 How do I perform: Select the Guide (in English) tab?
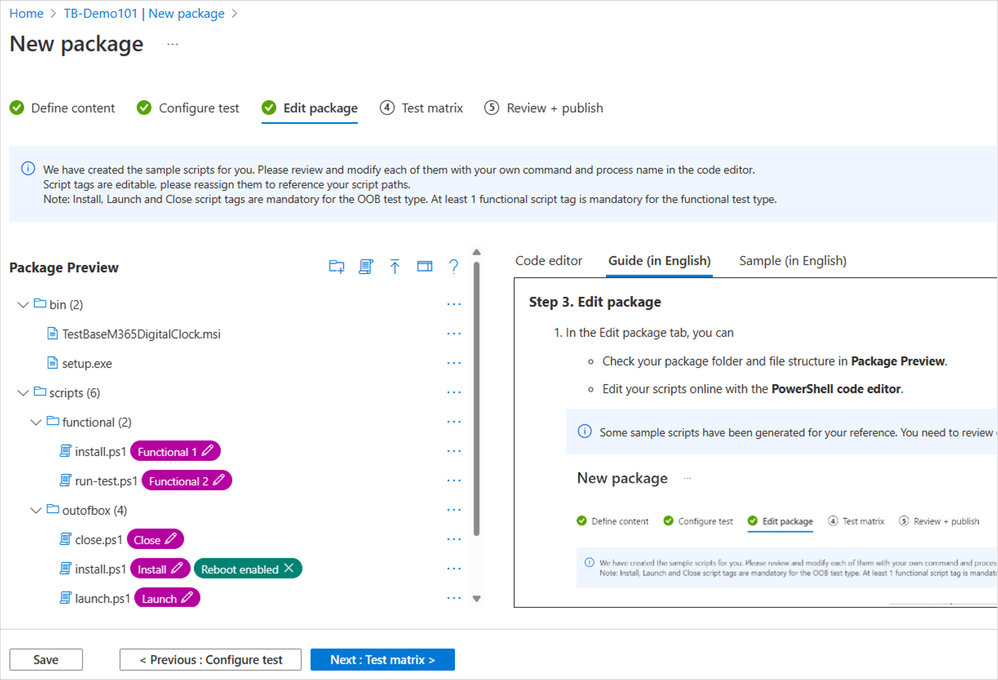click(659, 260)
